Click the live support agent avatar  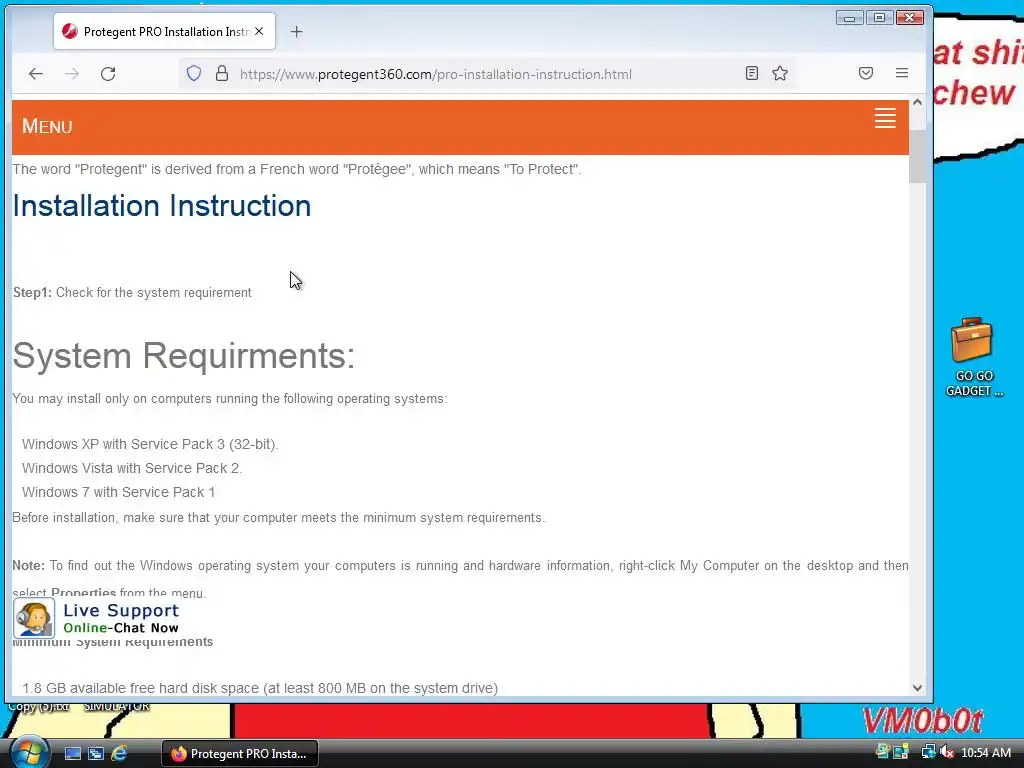tap(33, 618)
